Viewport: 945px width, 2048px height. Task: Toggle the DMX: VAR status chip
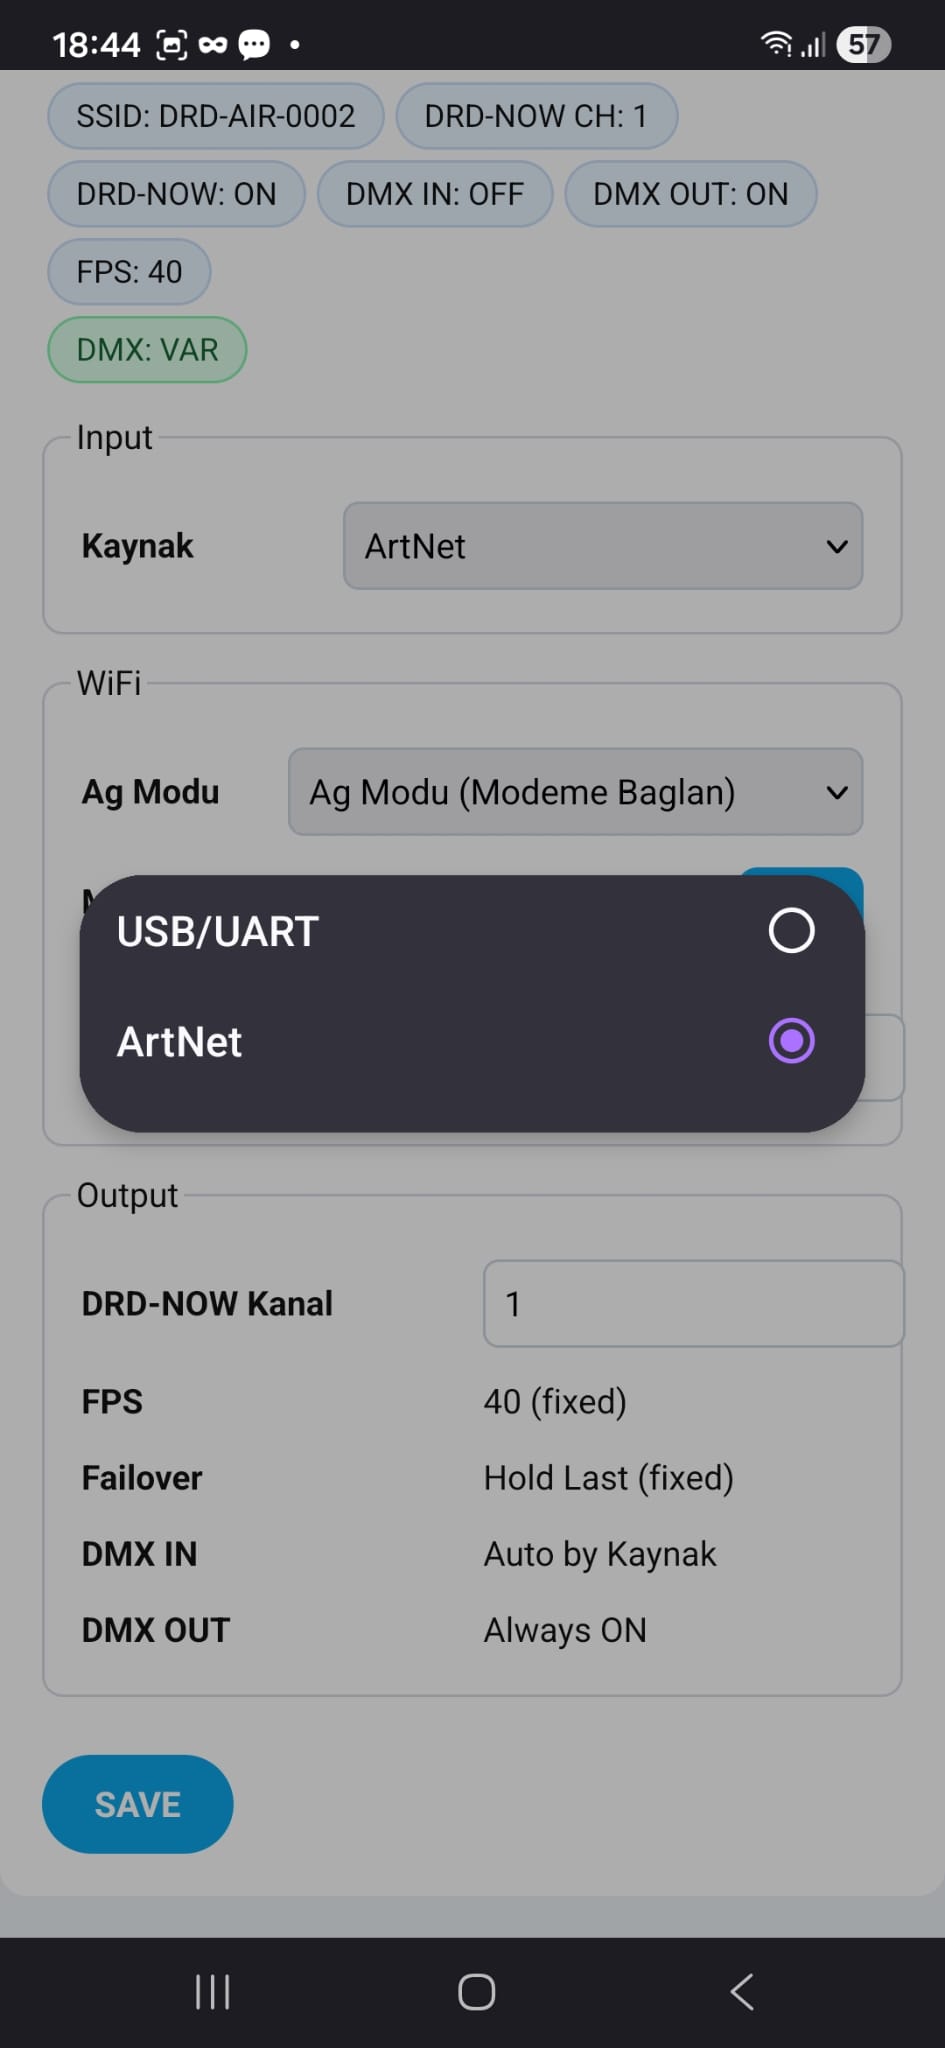[146, 349]
